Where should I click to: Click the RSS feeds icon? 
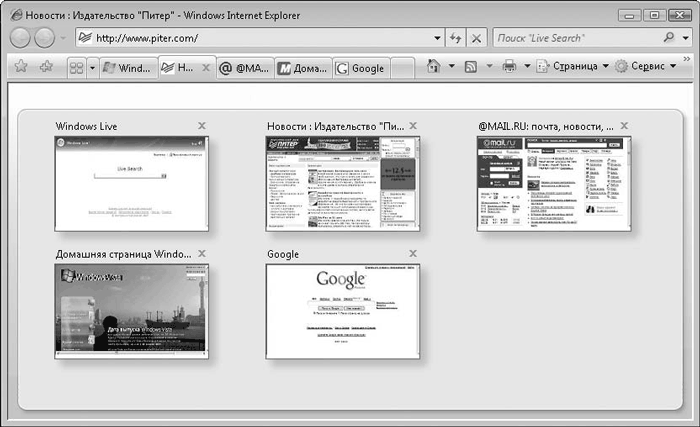pos(469,68)
